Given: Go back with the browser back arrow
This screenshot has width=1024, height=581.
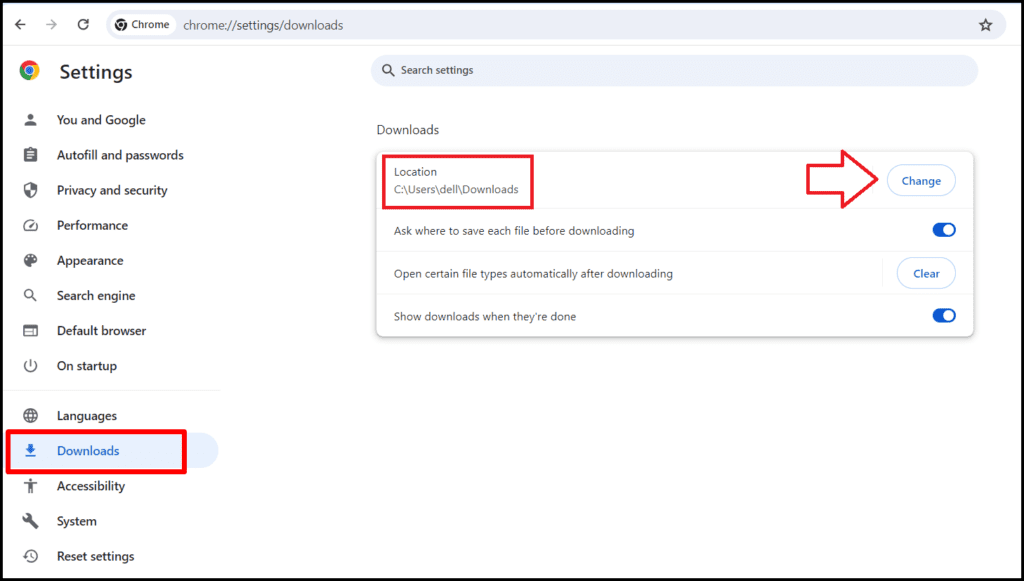Looking at the screenshot, I should (x=20, y=25).
